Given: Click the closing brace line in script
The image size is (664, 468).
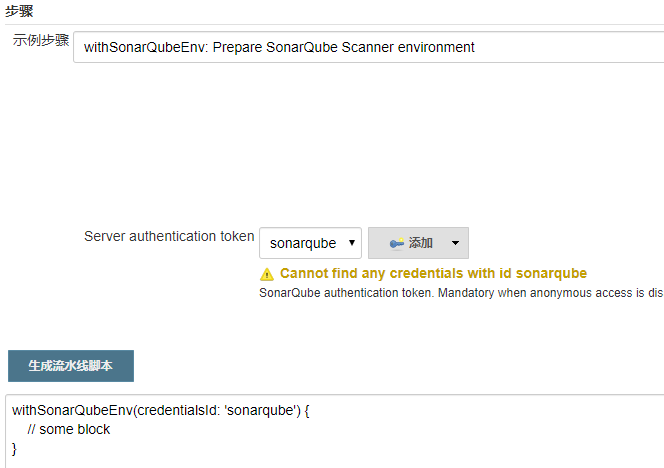Looking at the screenshot, I should tap(15, 449).
